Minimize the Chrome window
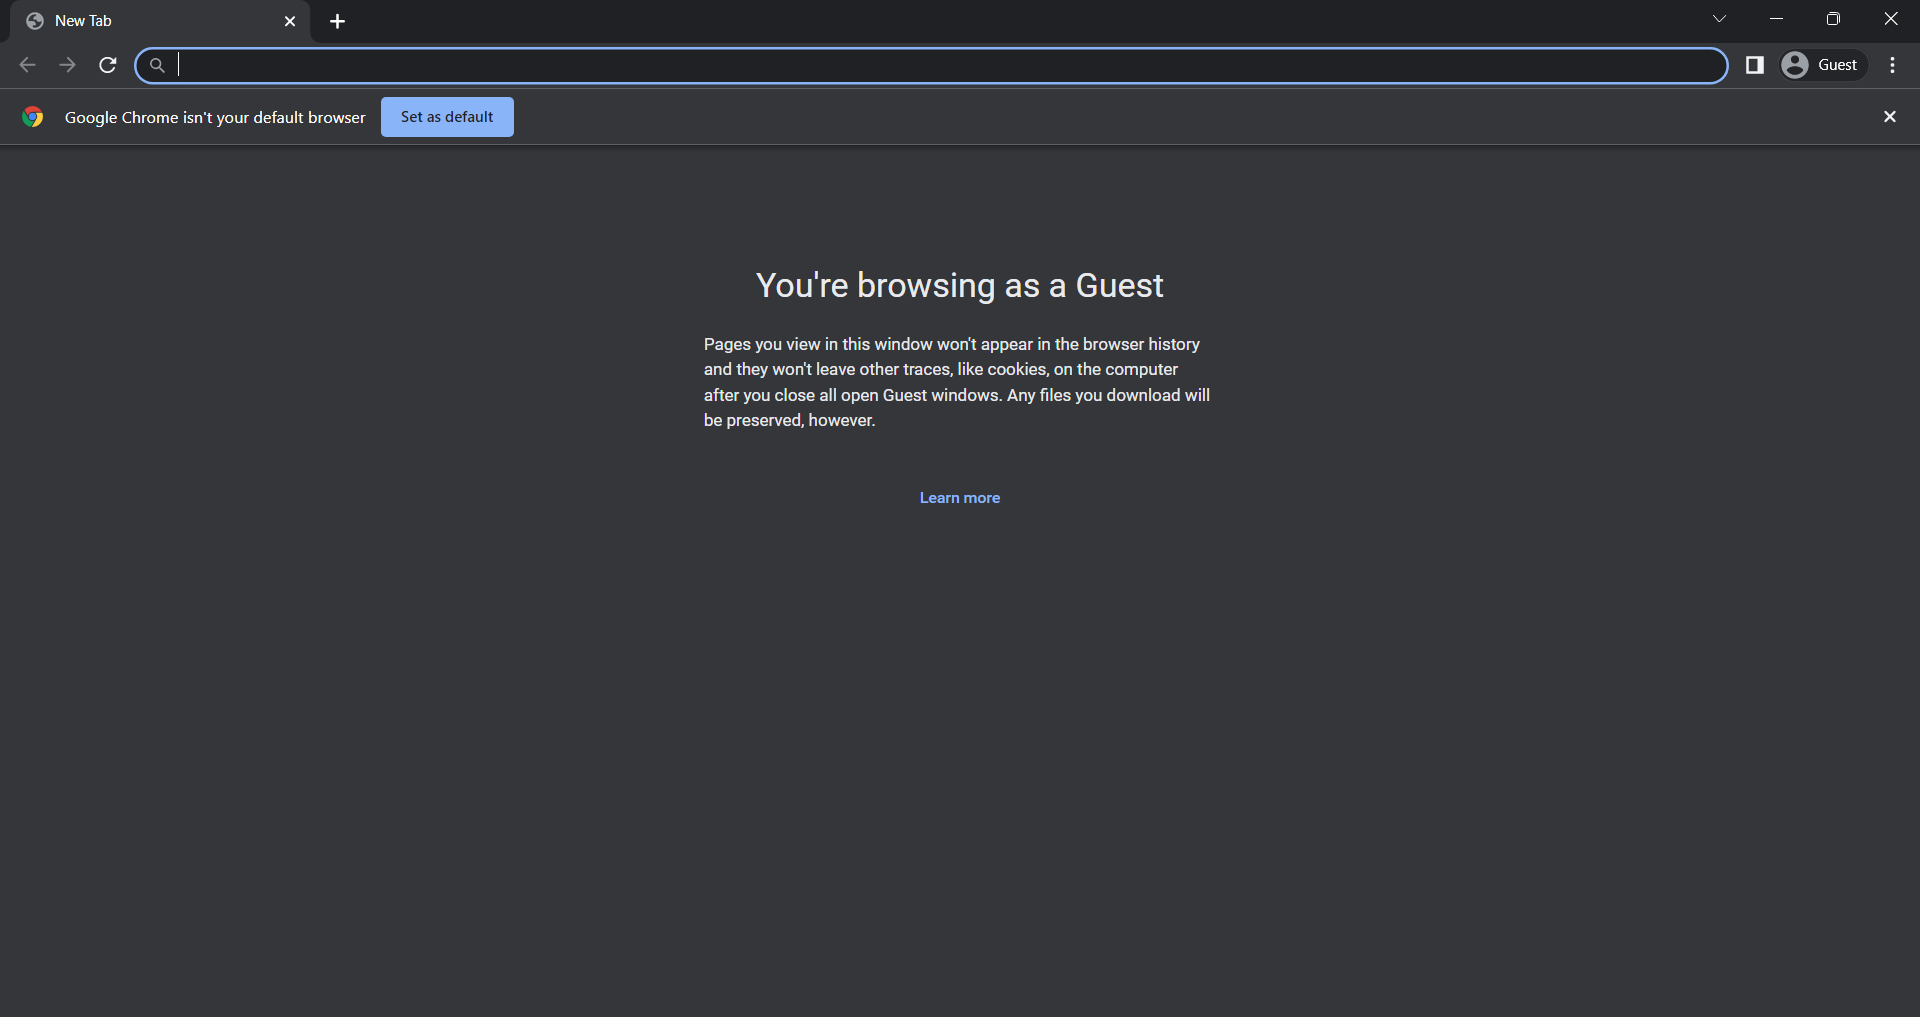The image size is (1920, 1017). tap(1776, 19)
